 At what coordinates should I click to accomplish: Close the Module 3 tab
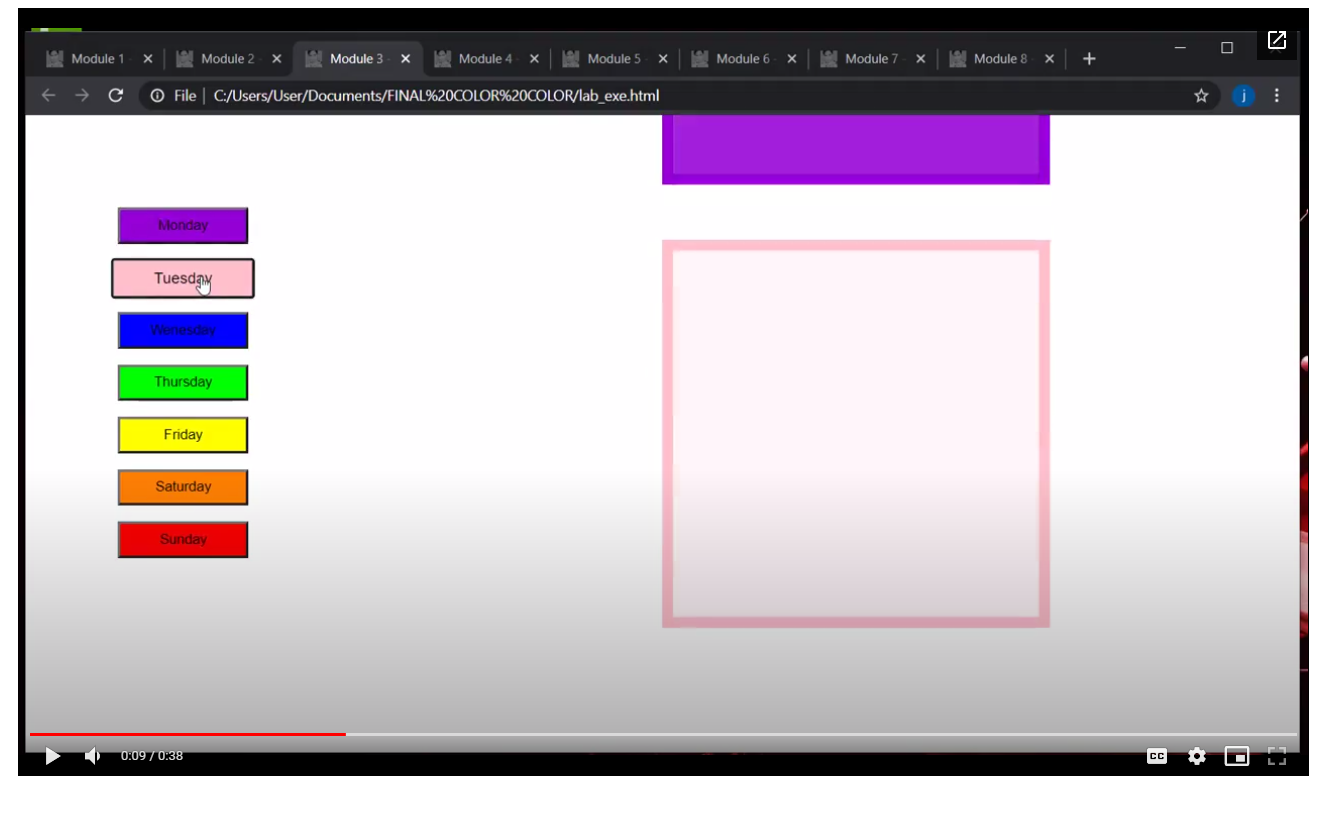(x=405, y=59)
